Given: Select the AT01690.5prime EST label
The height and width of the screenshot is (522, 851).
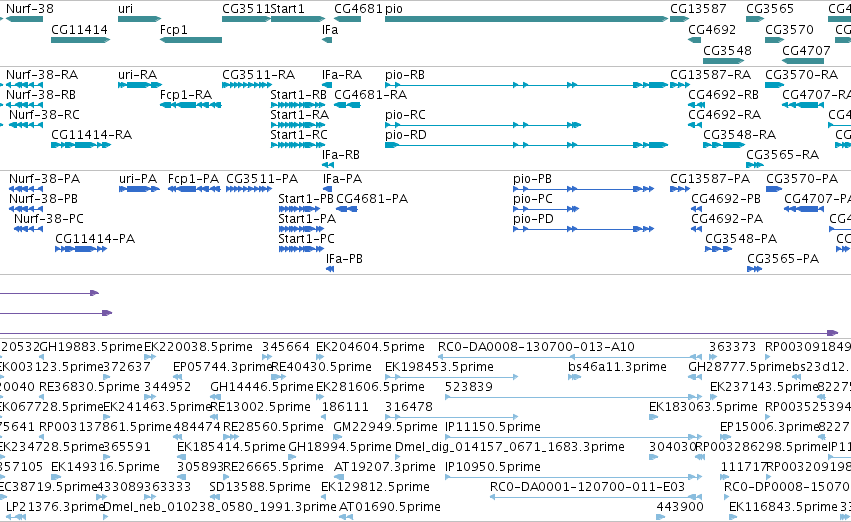Looking at the screenshot, I should tap(390, 507).
